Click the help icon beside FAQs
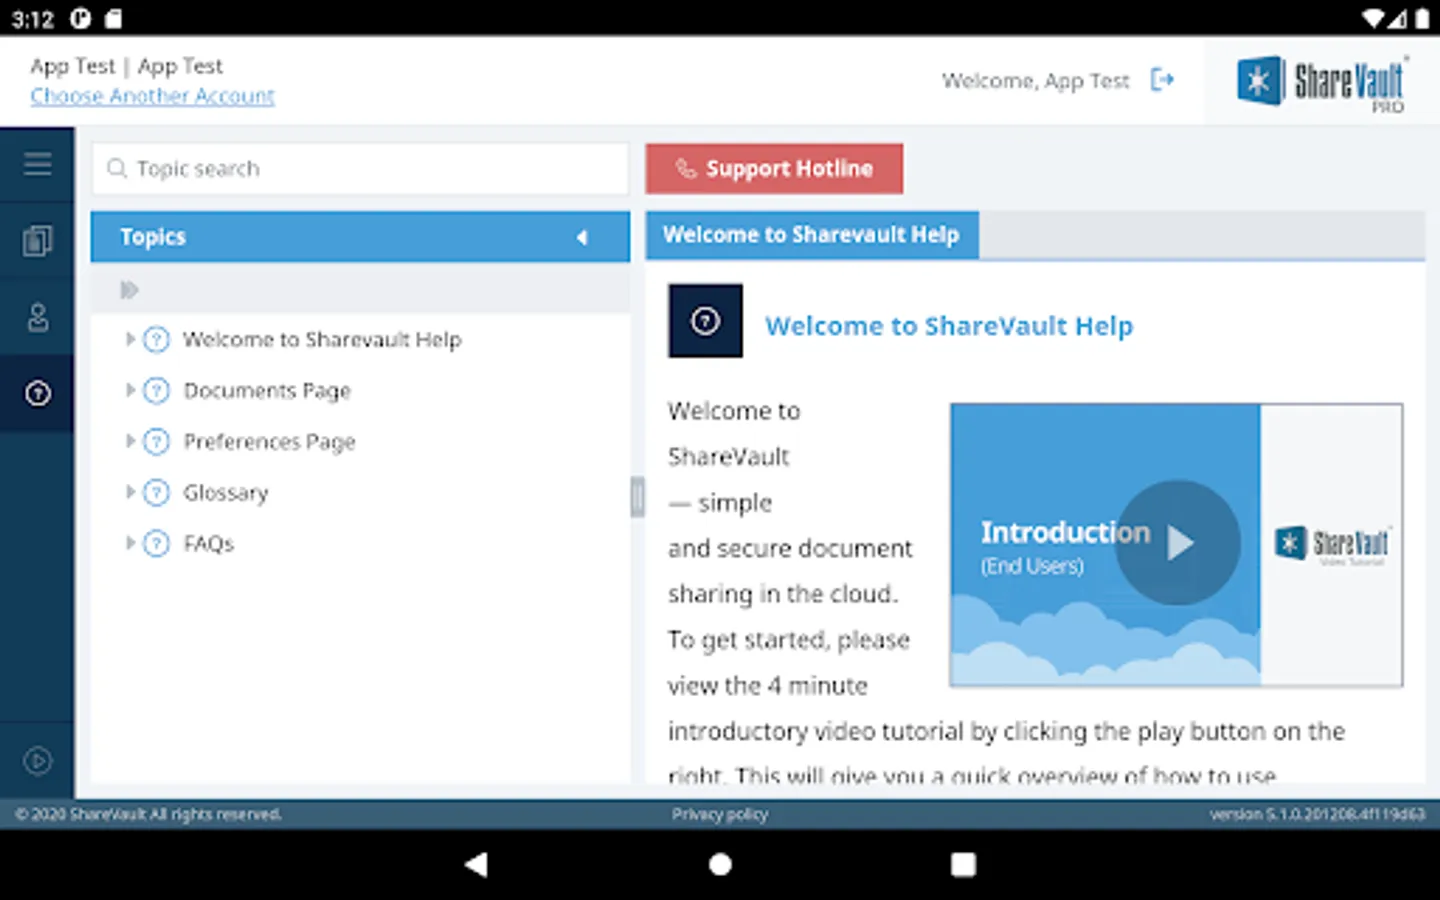This screenshot has width=1440, height=900. [x=157, y=543]
